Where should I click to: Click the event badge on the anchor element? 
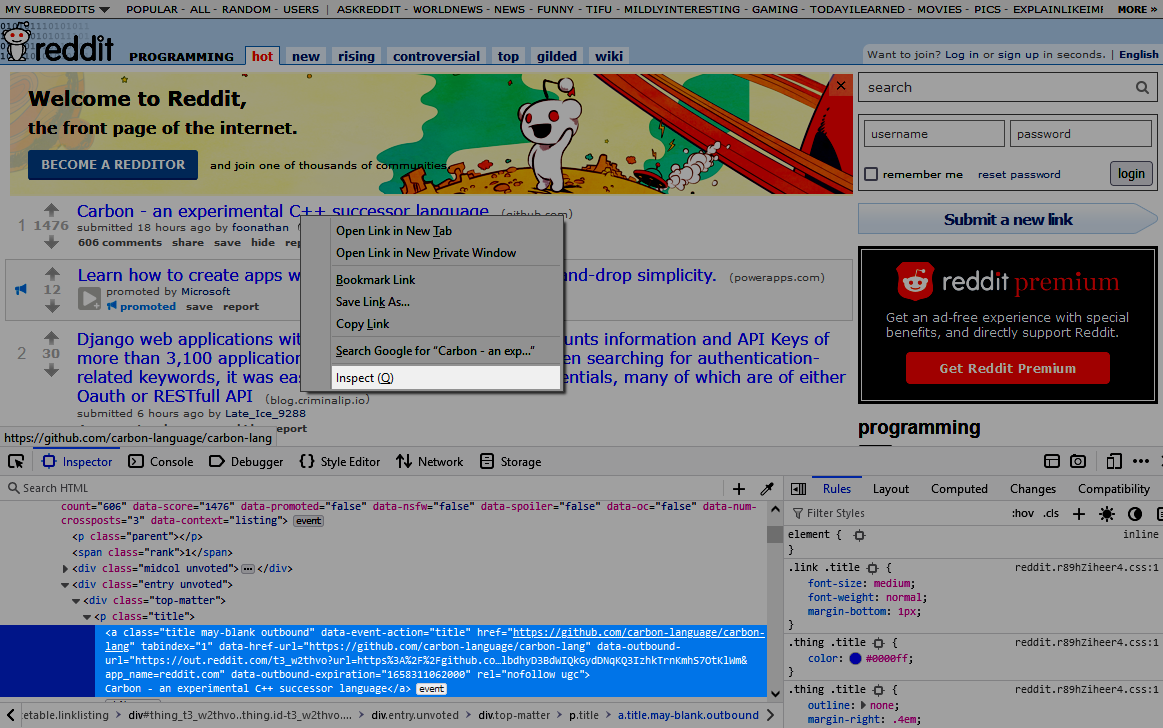coord(431,689)
